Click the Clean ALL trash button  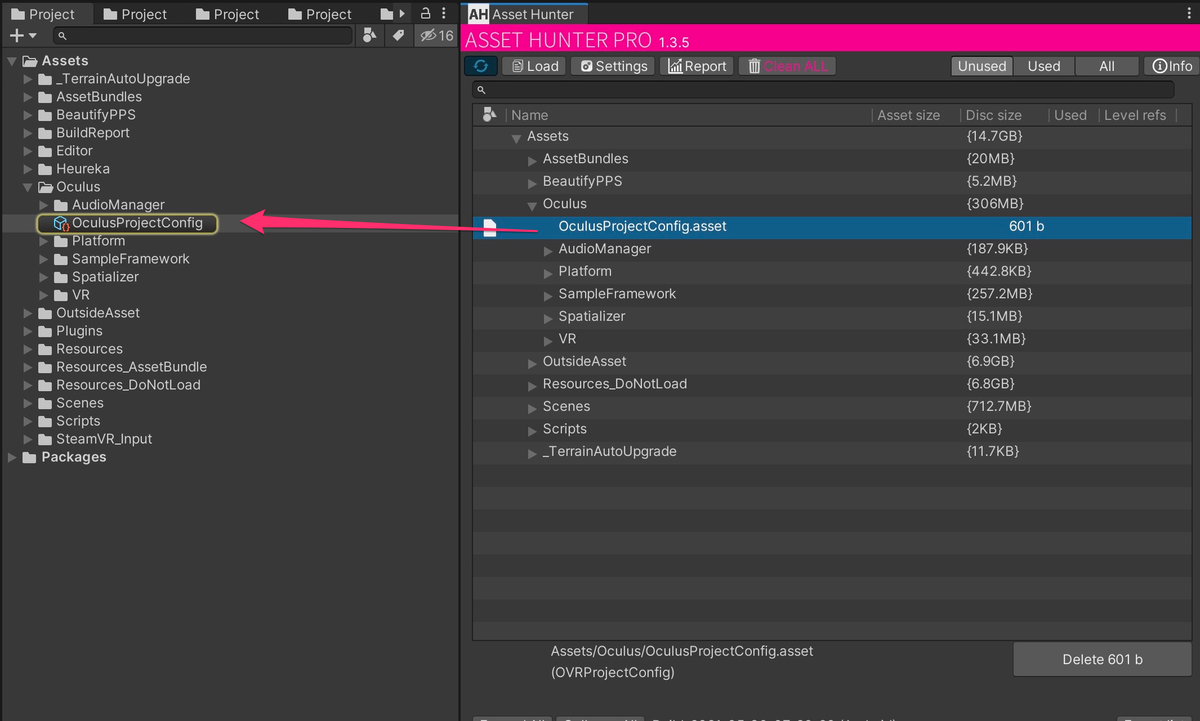[786, 66]
